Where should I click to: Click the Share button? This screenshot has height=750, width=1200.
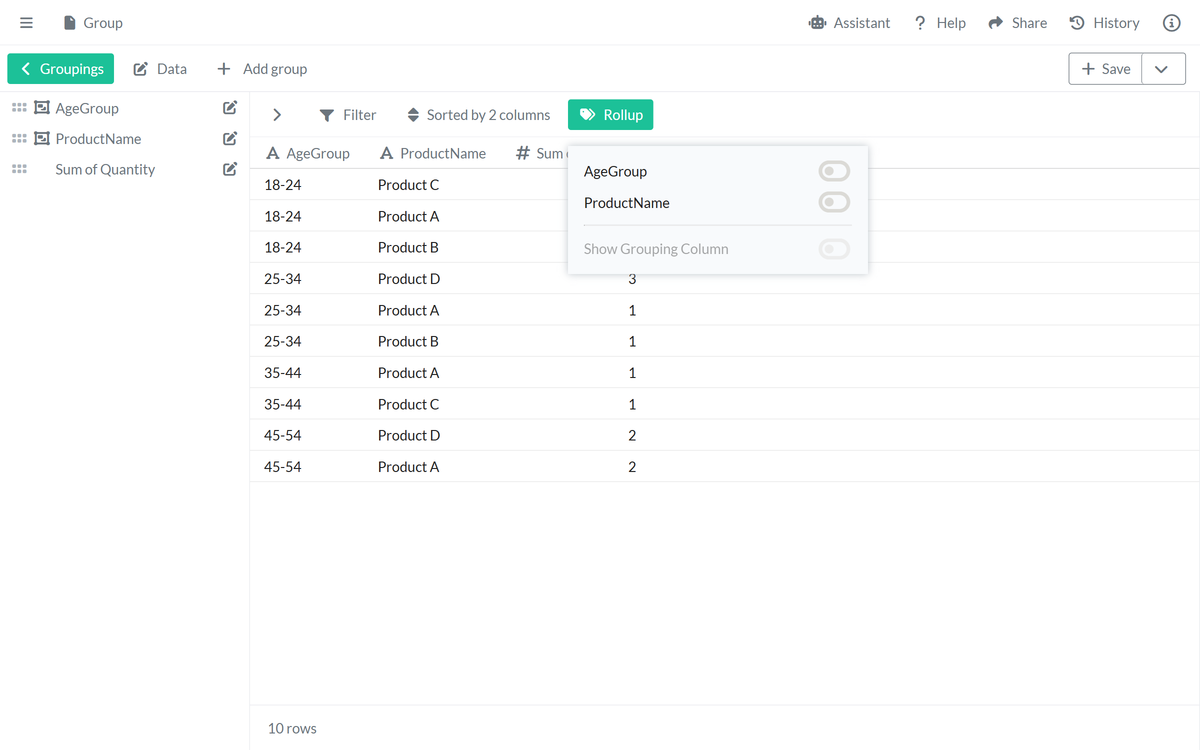(1017, 23)
